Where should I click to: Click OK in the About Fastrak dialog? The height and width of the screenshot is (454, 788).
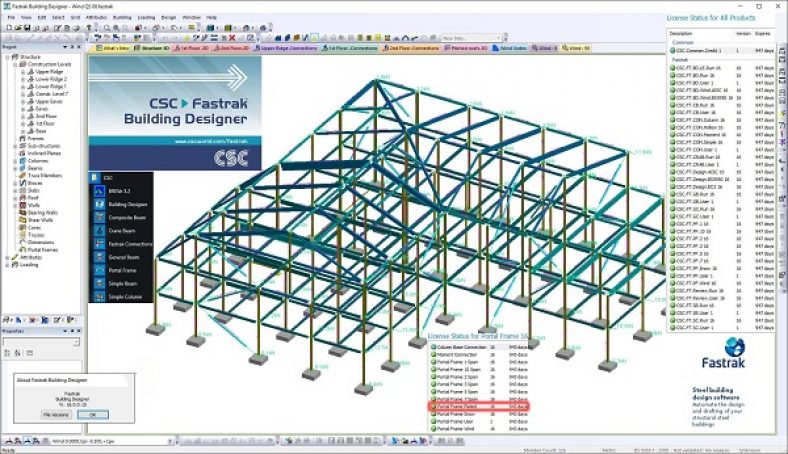(92, 415)
